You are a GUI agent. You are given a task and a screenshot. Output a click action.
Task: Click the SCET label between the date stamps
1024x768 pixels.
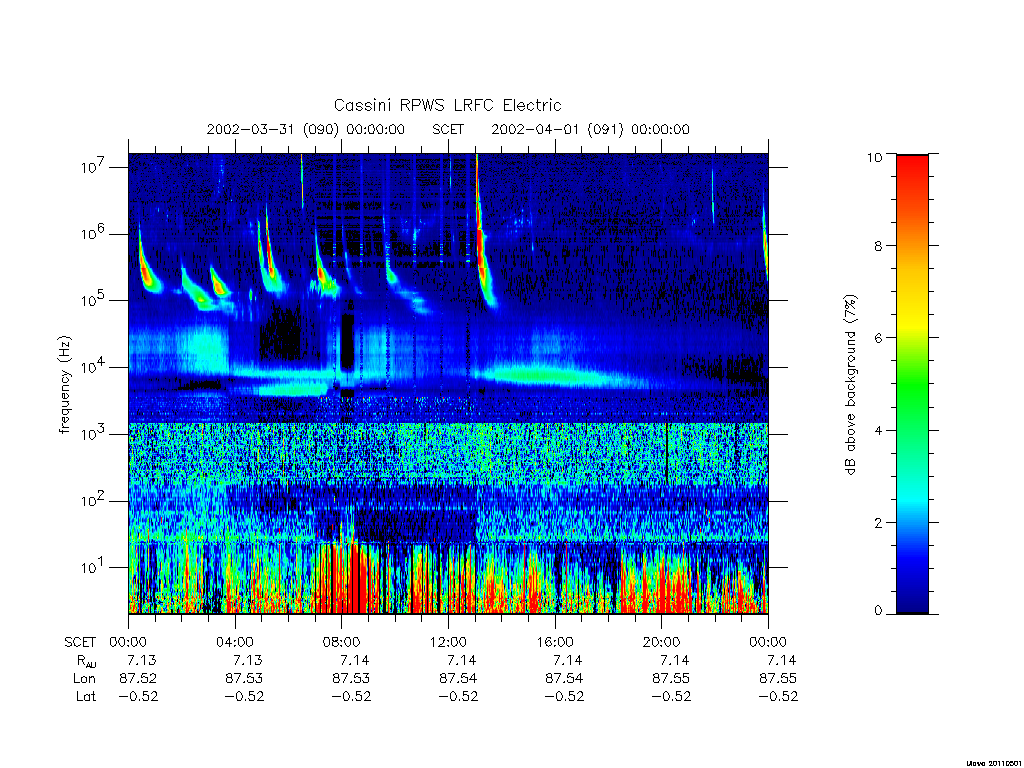pos(448,129)
